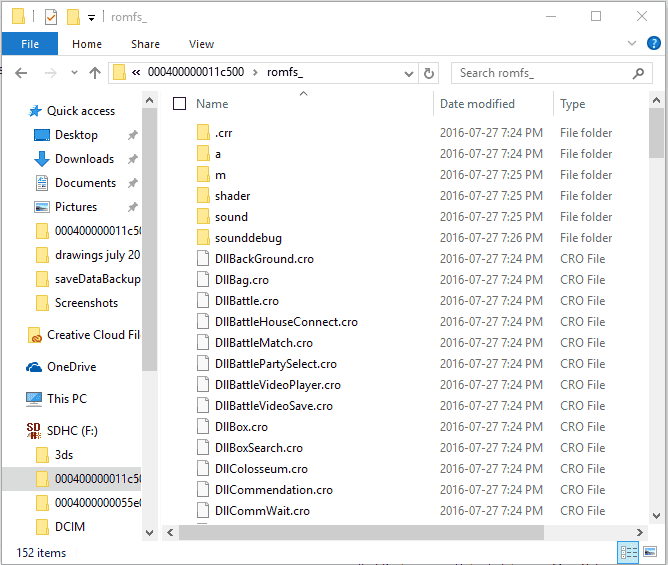Click the romfs_ breadcrumb segment
Viewport: 668px width, 565px height.
285,72
